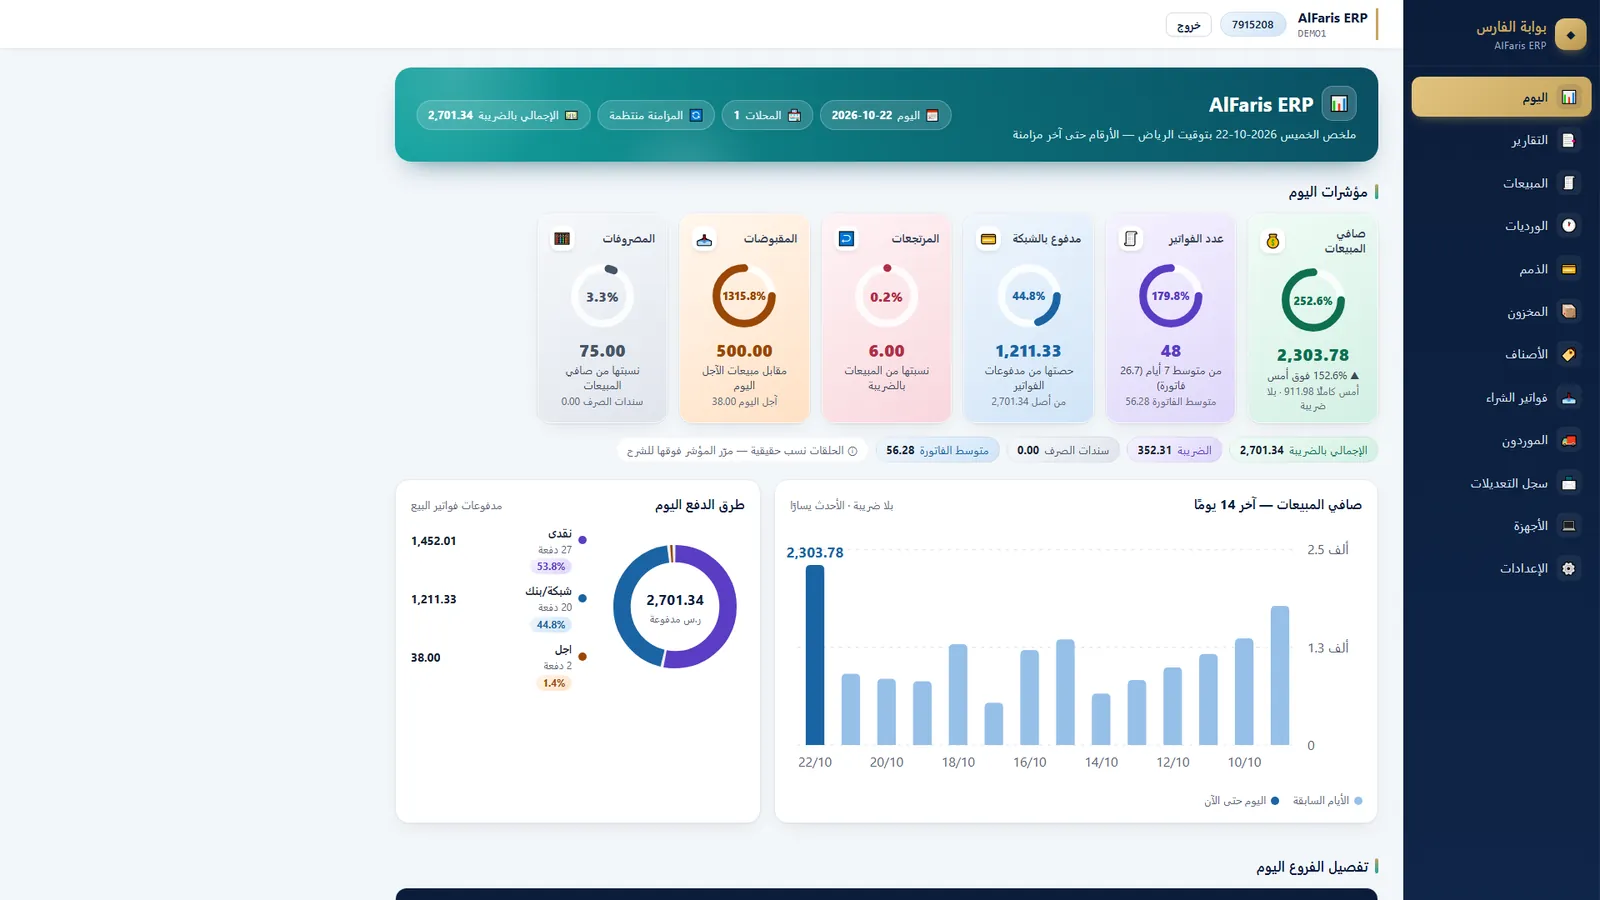This screenshot has width=1600, height=900.
Task: Click the سجل التعديلات audit log icon
Action: (x=1569, y=483)
